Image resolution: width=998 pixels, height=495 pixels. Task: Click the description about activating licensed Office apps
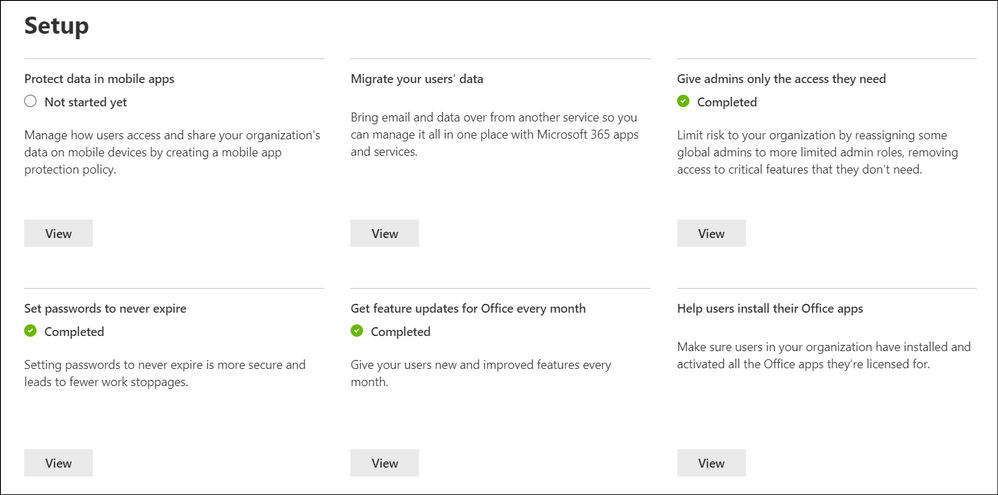point(823,356)
